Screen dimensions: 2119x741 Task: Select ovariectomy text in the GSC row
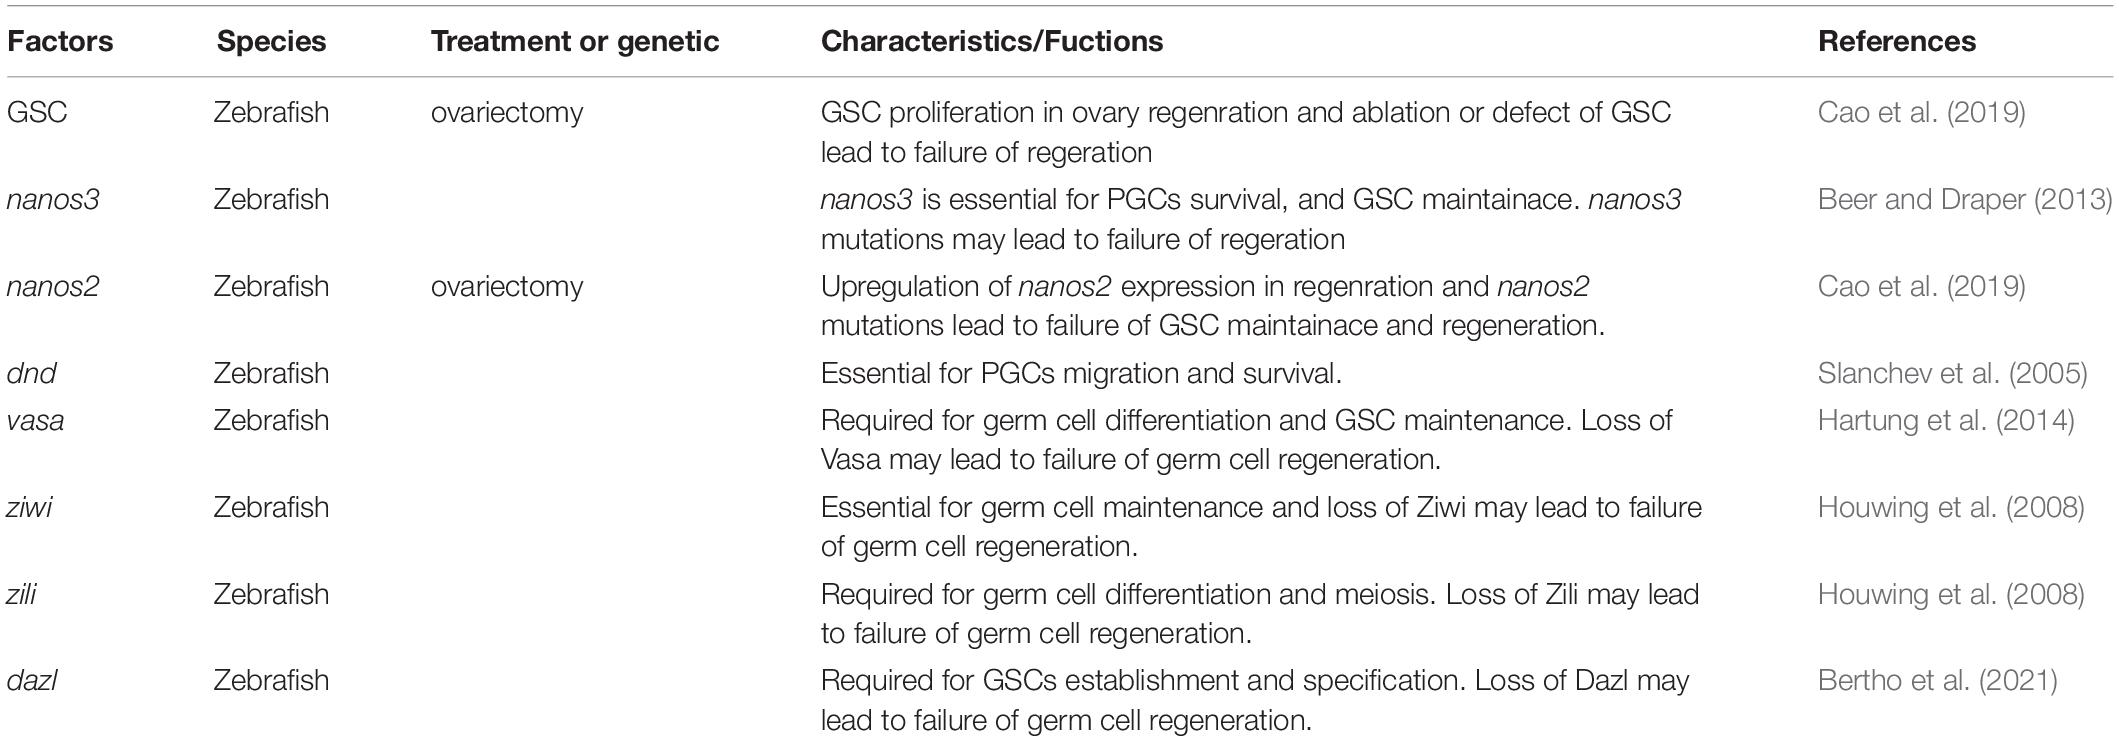507,112
